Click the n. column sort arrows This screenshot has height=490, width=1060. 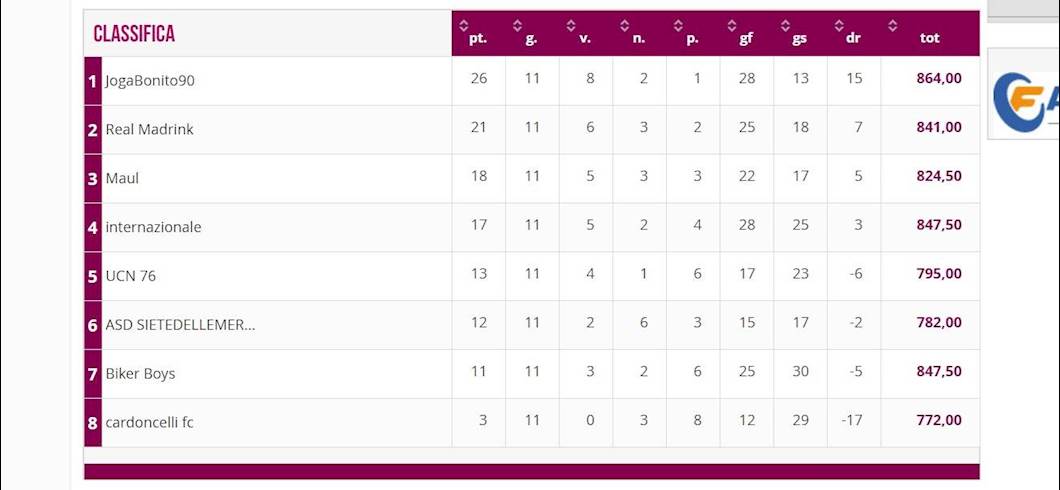(x=625, y=25)
